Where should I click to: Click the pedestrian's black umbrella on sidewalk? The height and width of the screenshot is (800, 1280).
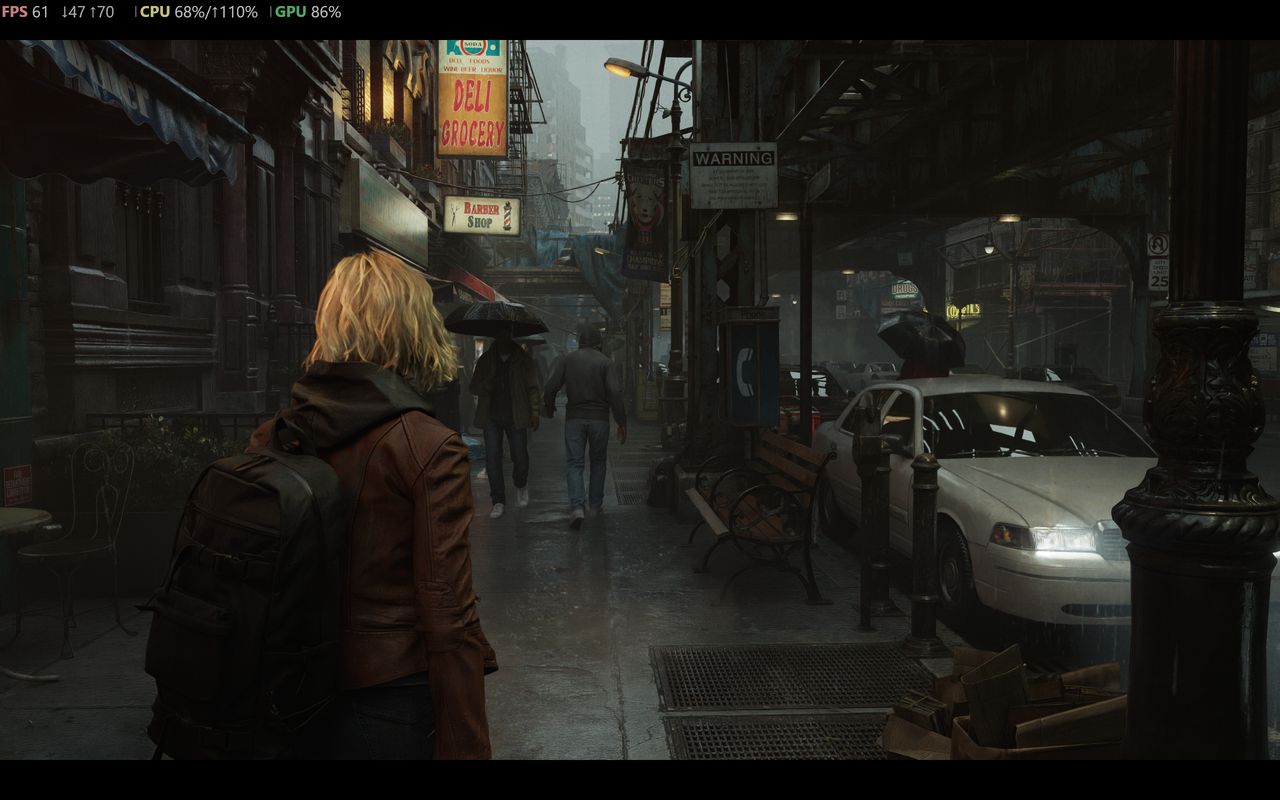496,319
